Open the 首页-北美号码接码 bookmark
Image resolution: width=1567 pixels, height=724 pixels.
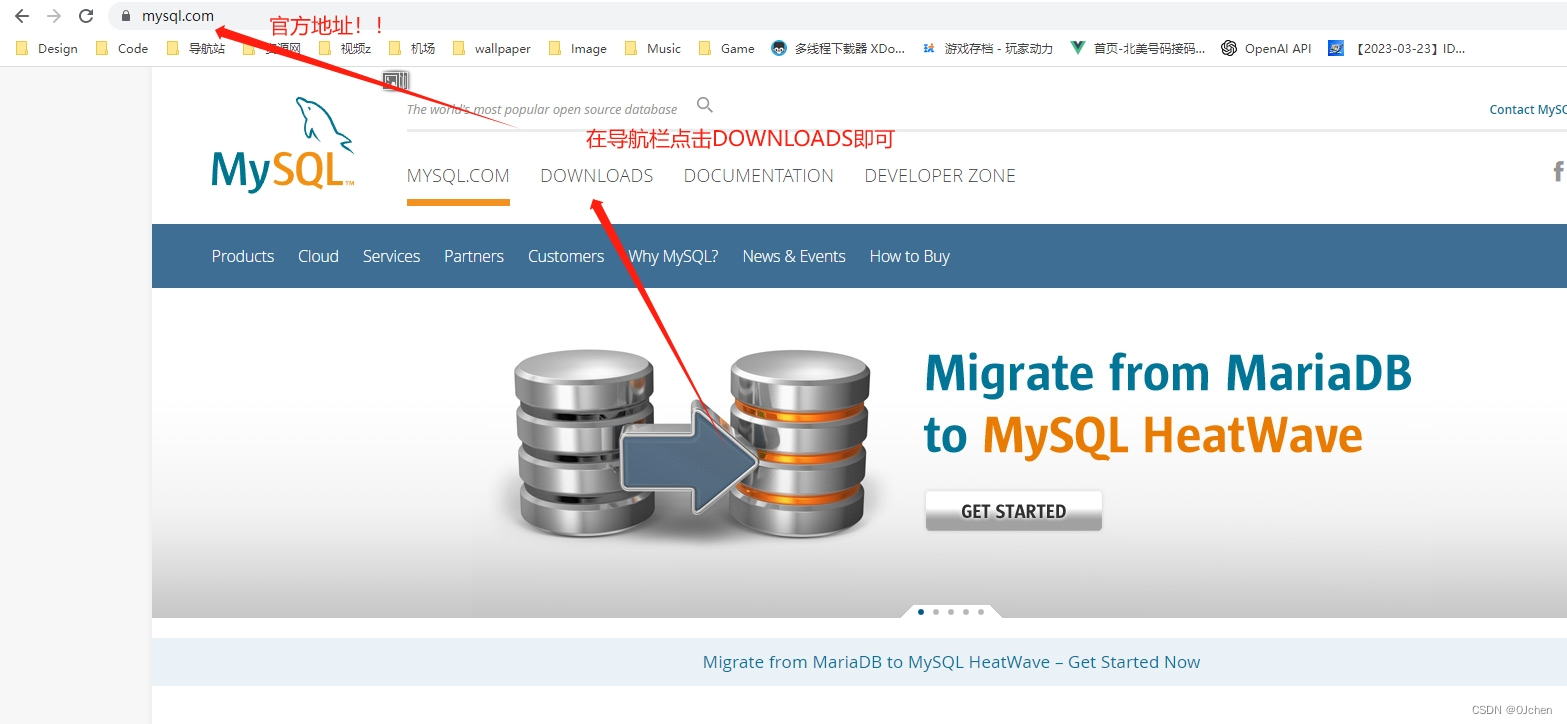pos(1138,48)
